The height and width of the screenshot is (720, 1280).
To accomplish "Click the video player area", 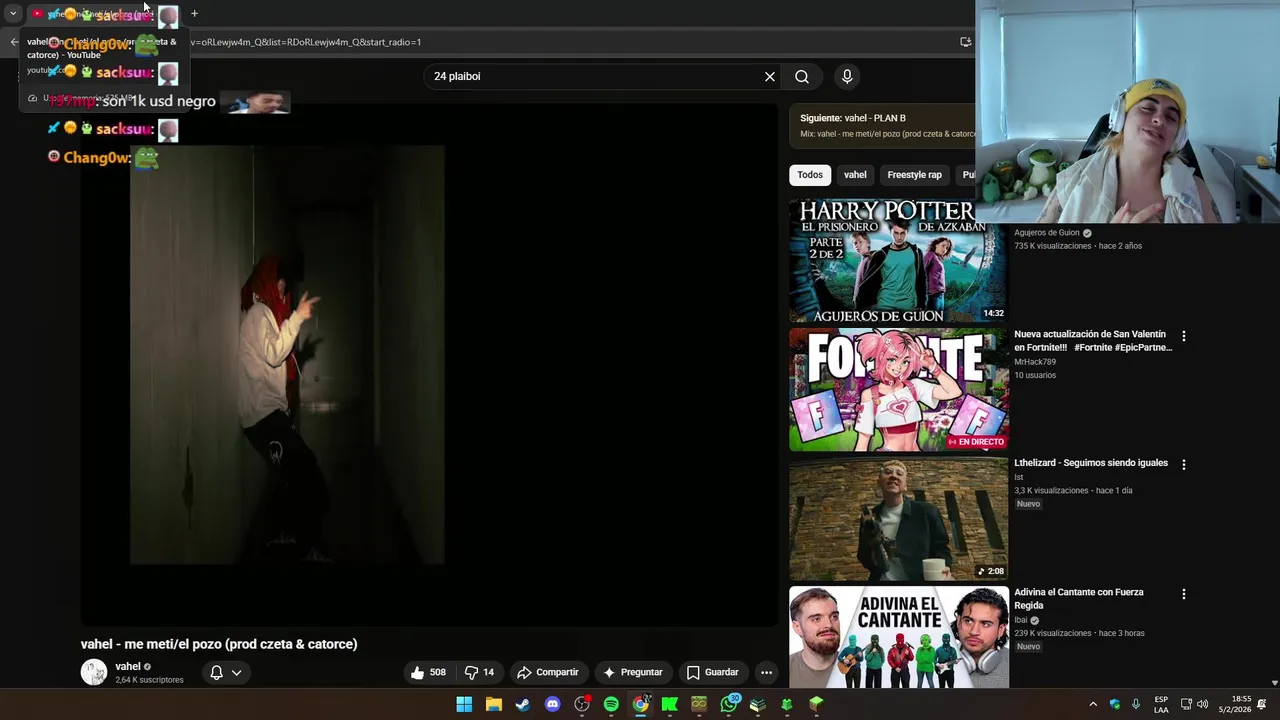I will pyautogui.click(x=429, y=365).
